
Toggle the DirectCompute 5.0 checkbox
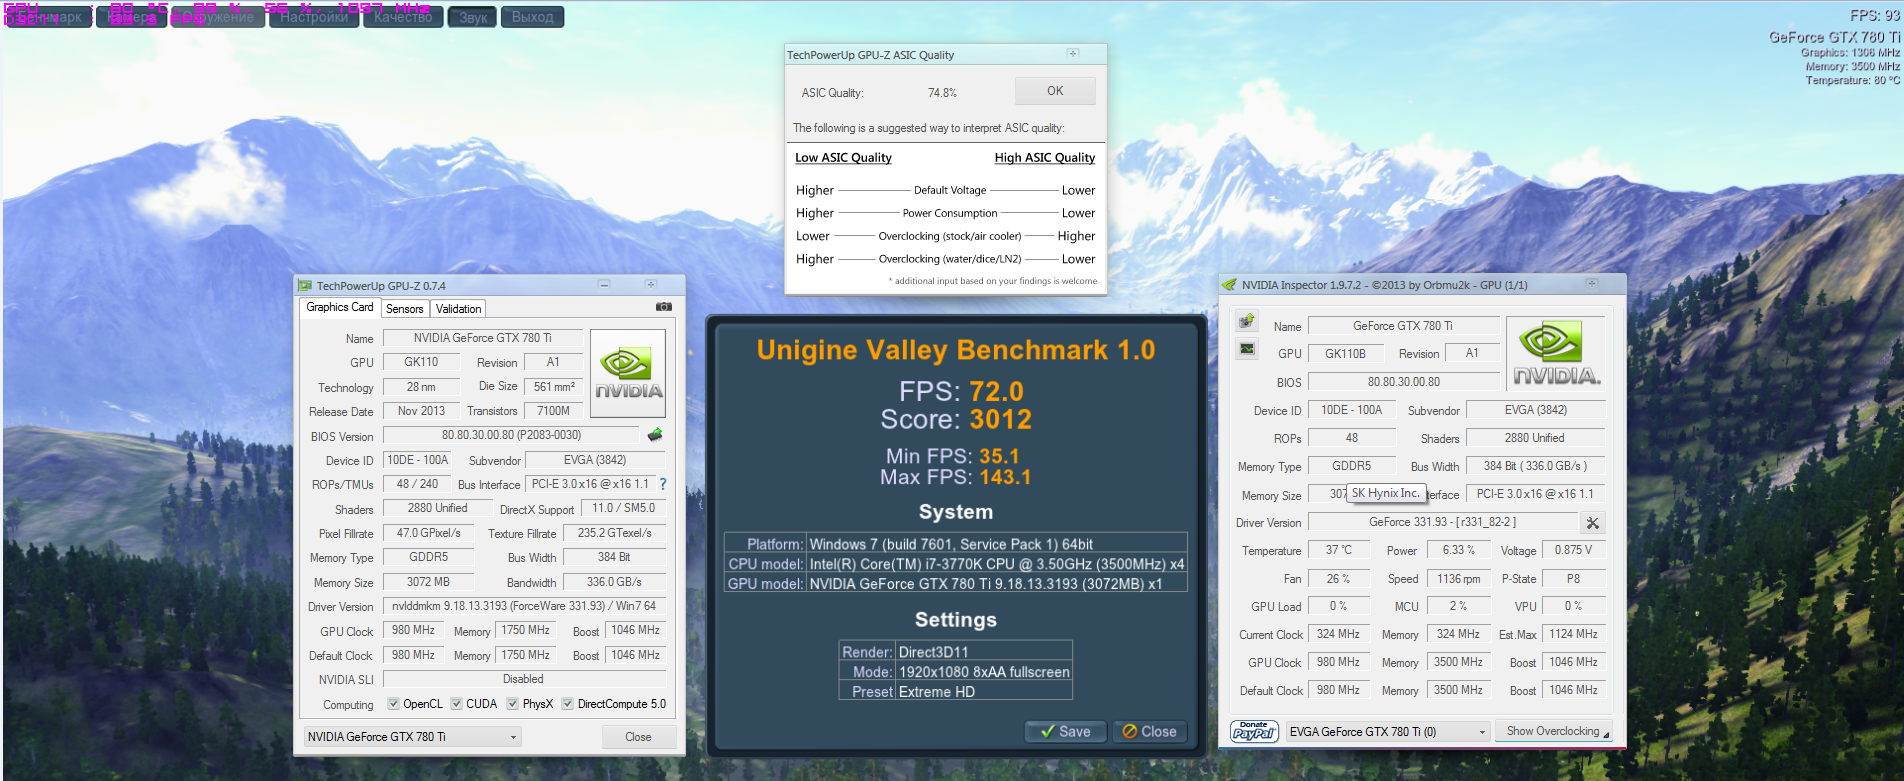pyautogui.click(x=567, y=704)
